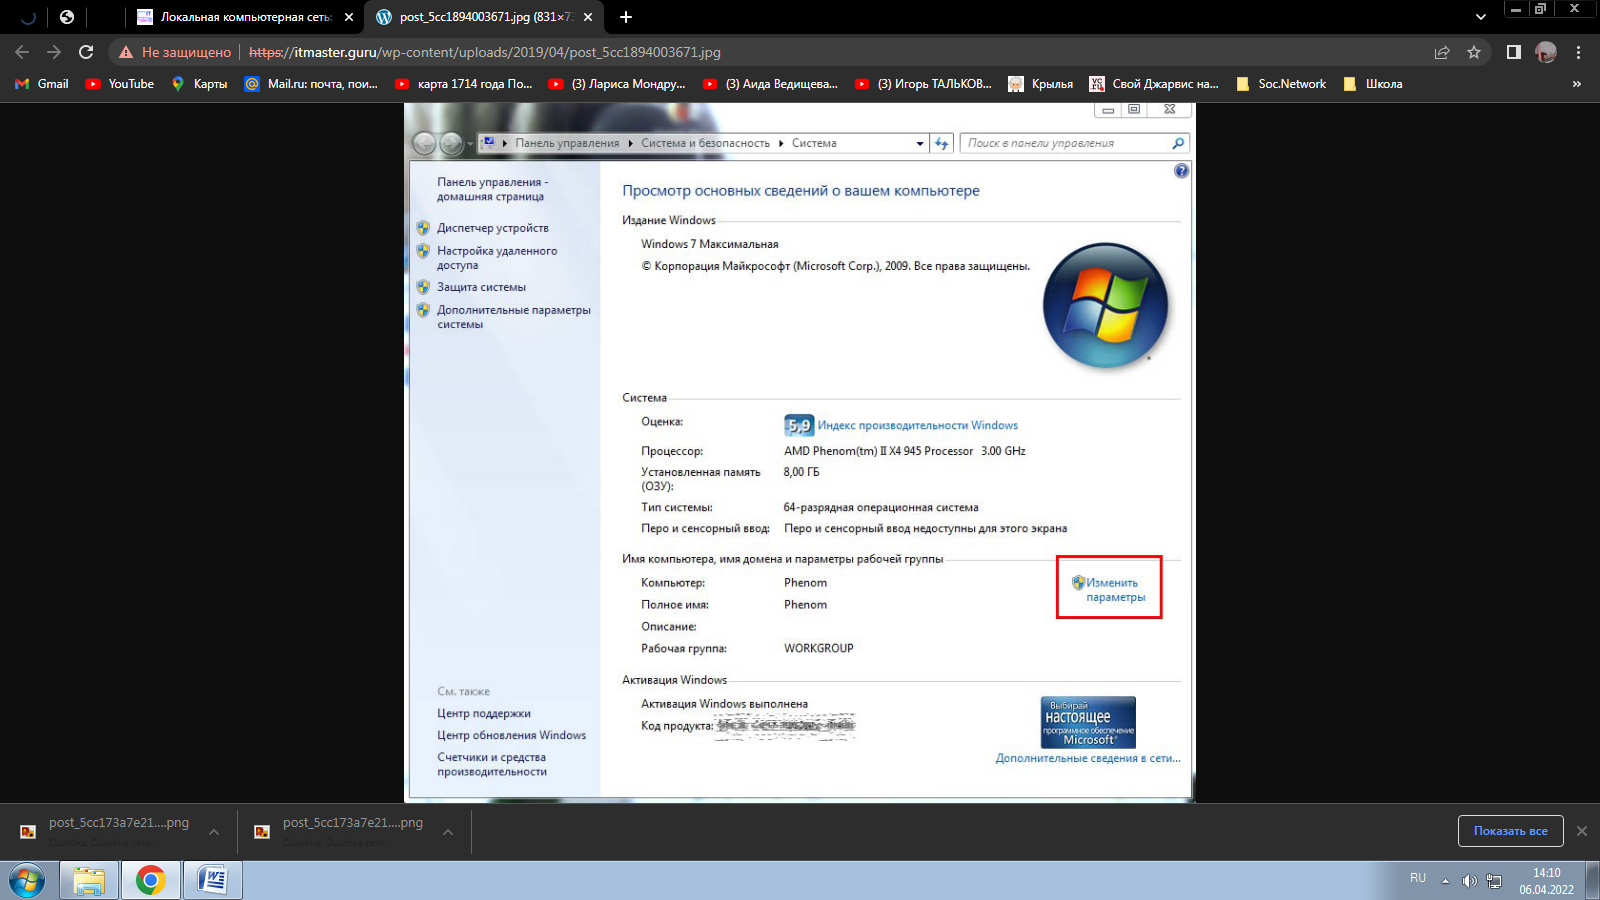Viewport: 1600px width, 900px height.
Task: Open Лариса Мондру bookmark
Action: pyautogui.click(x=617, y=84)
